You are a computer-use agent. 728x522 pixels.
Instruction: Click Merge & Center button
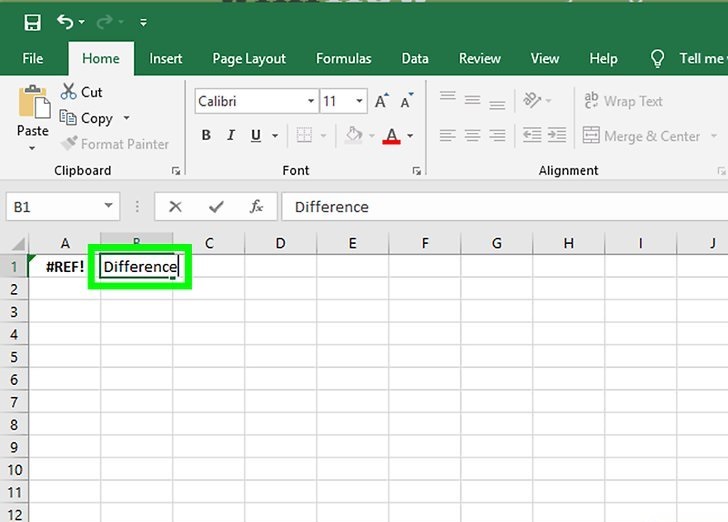point(652,136)
